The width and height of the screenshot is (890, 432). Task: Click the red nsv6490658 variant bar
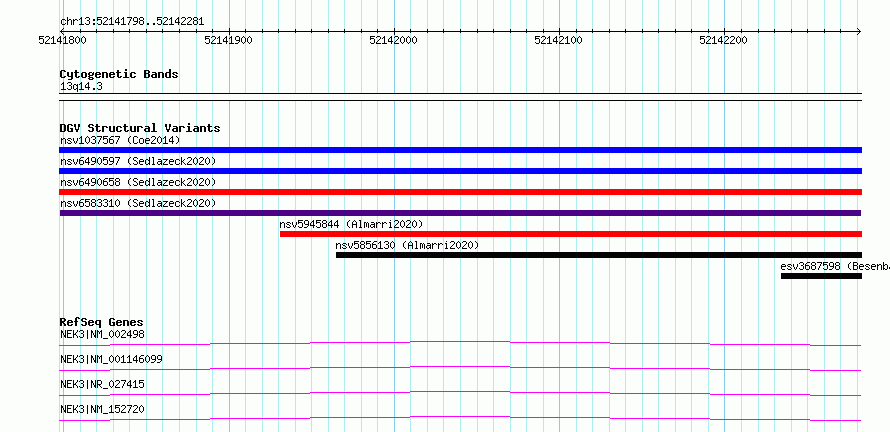pos(460,192)
